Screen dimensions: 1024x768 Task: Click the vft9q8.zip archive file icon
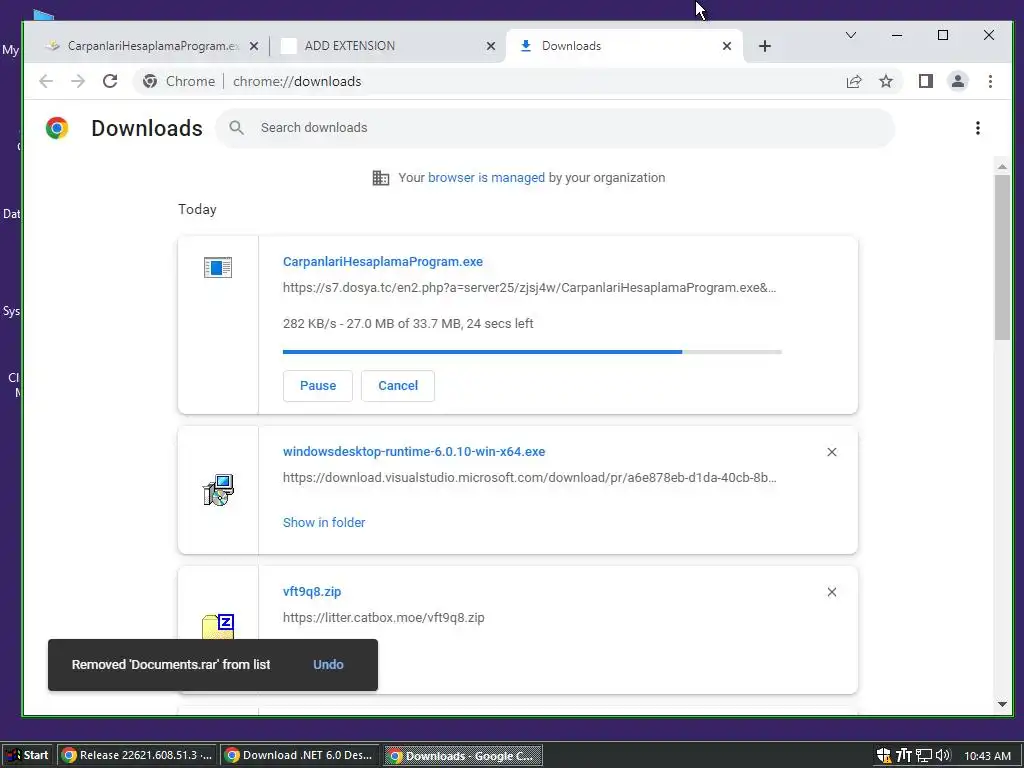(217, 627)
